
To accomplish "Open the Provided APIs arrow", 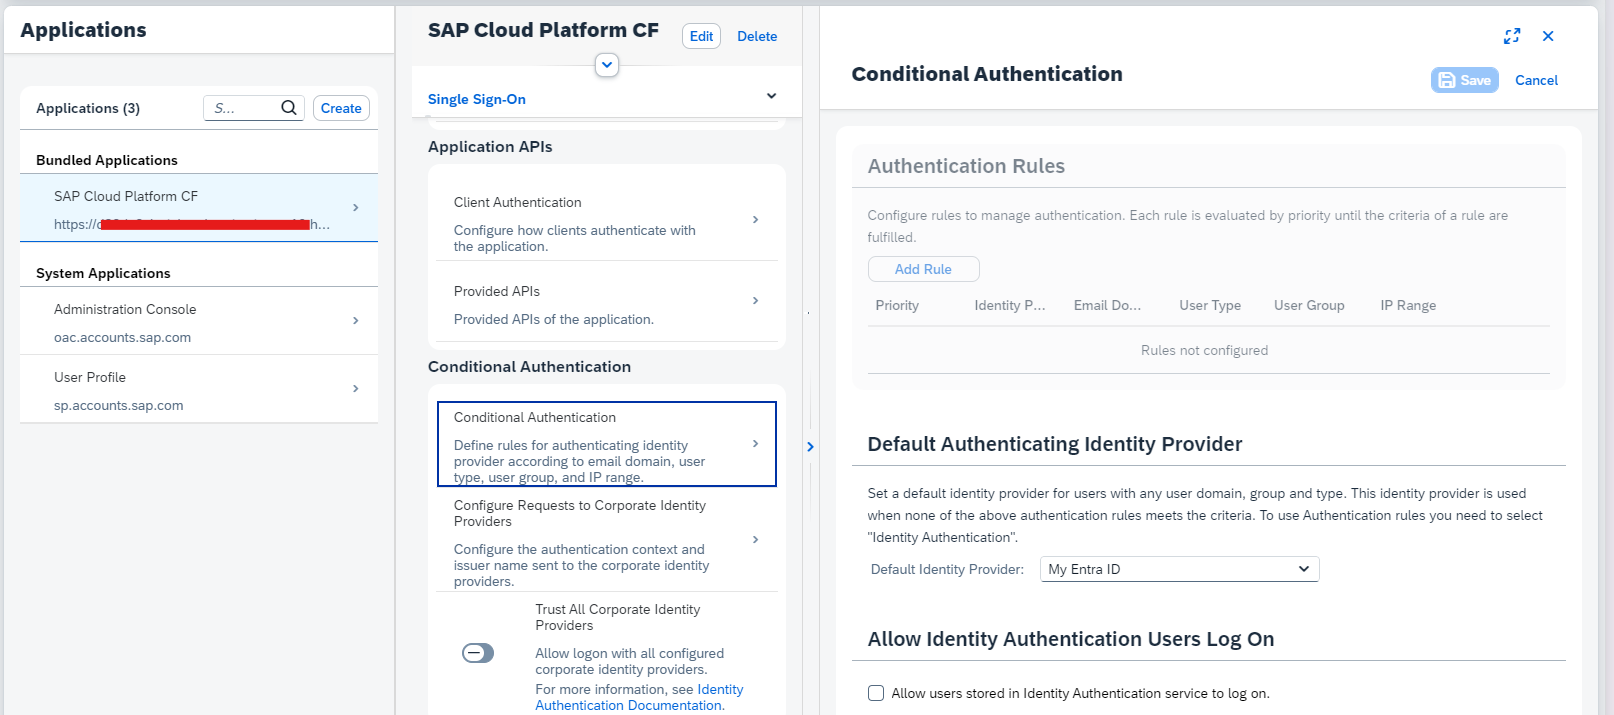I will [755, 301].
